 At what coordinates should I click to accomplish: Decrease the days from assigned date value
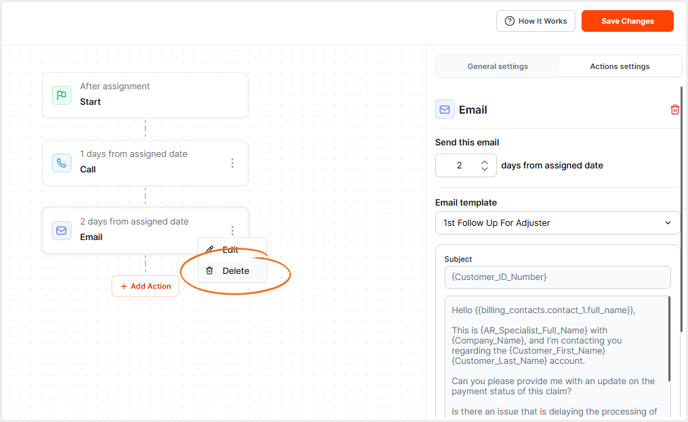[x=485, y=169]
